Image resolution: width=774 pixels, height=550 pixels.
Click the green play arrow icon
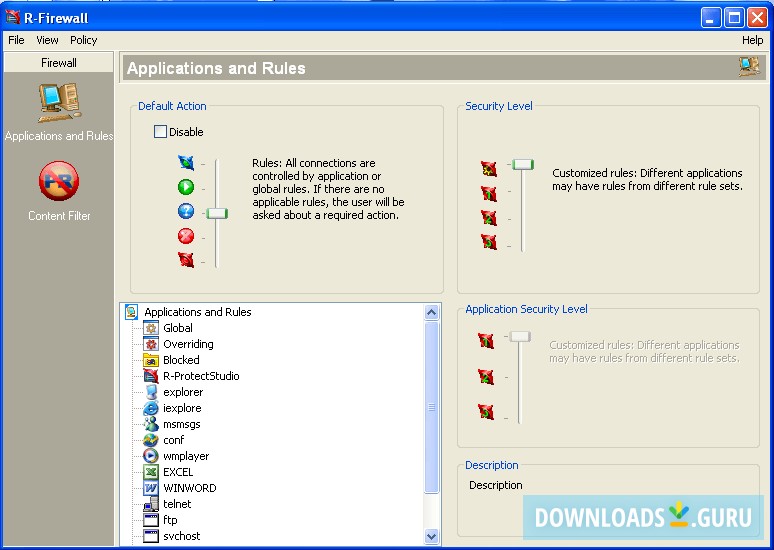click(x=186, y=187)
